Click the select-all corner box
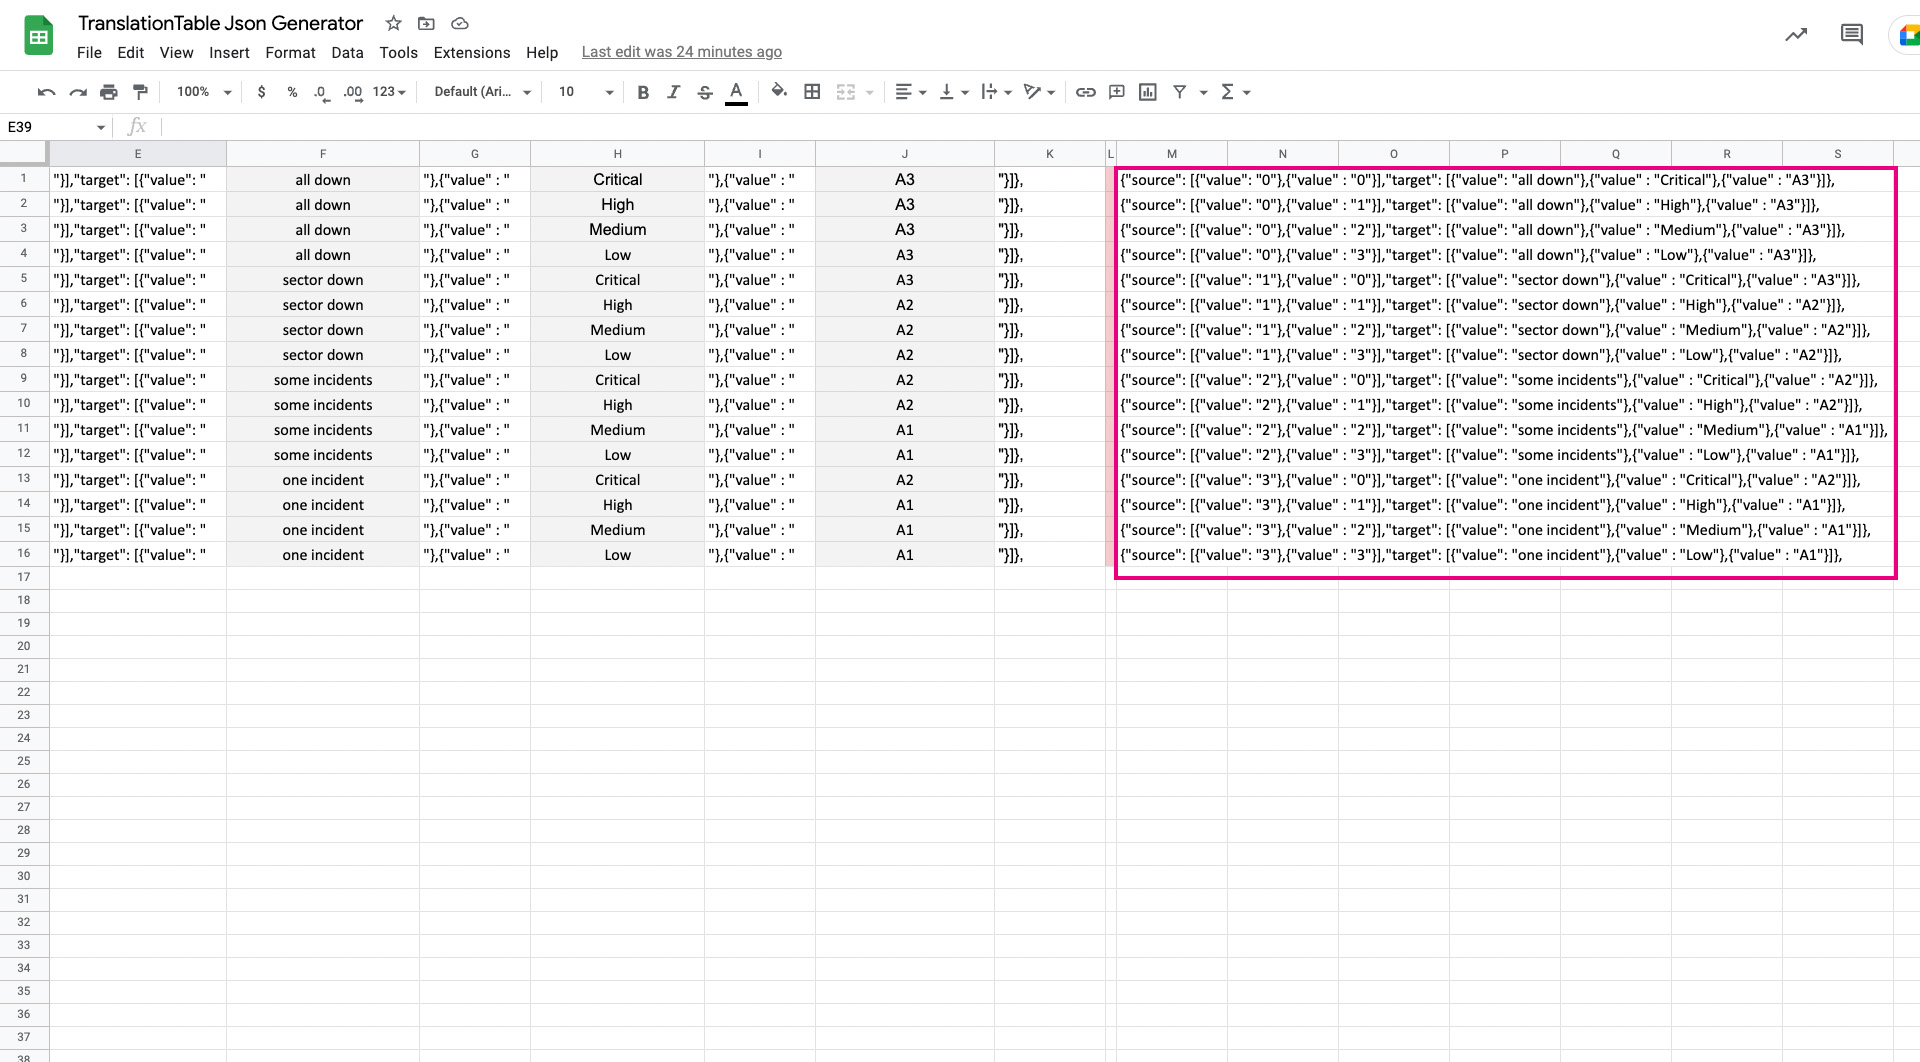1920x1062 pixels. point(24,153)
